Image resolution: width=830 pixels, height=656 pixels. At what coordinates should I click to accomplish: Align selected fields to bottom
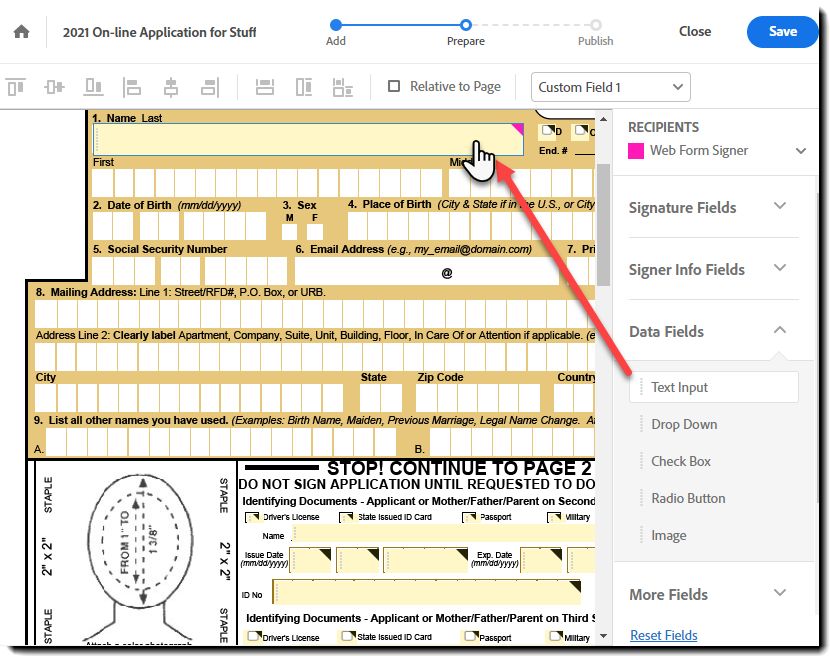(93, 87)
